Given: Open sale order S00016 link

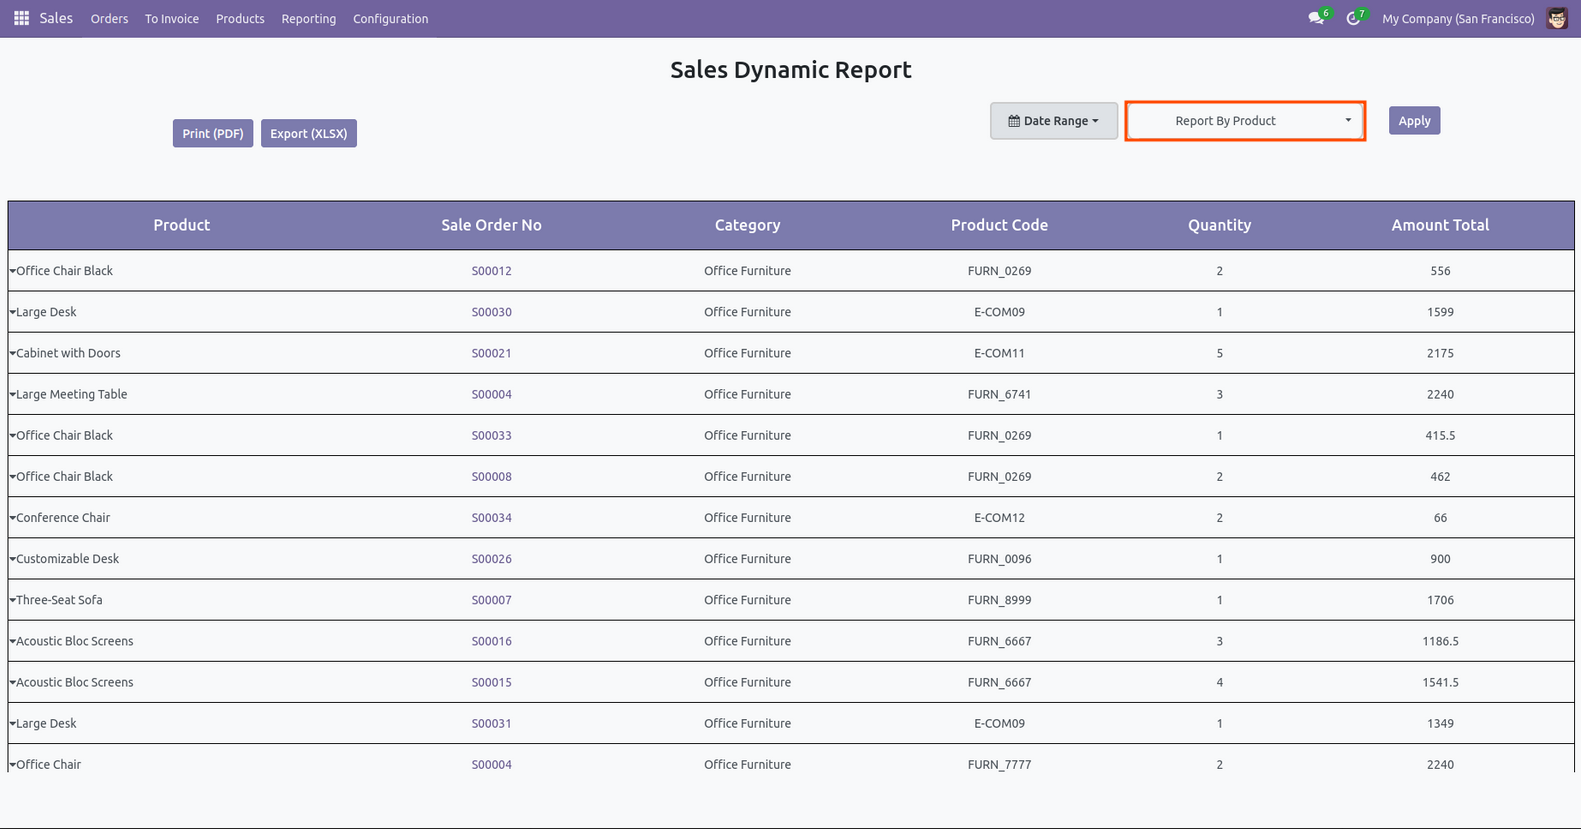Looking at the screenshot, I should [x=491, y=641].
